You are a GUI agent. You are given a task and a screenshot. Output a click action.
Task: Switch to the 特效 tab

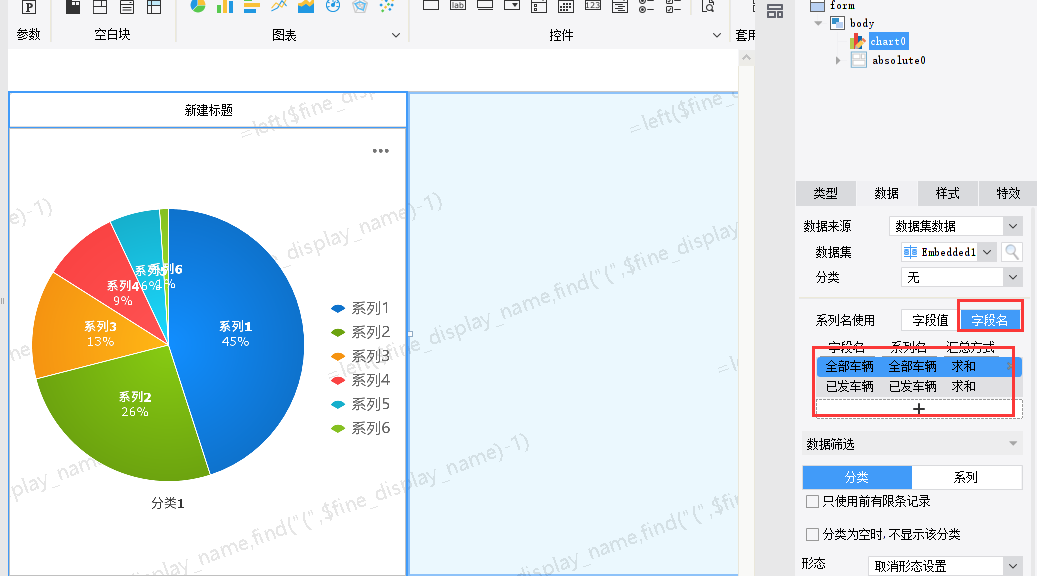1008,193
